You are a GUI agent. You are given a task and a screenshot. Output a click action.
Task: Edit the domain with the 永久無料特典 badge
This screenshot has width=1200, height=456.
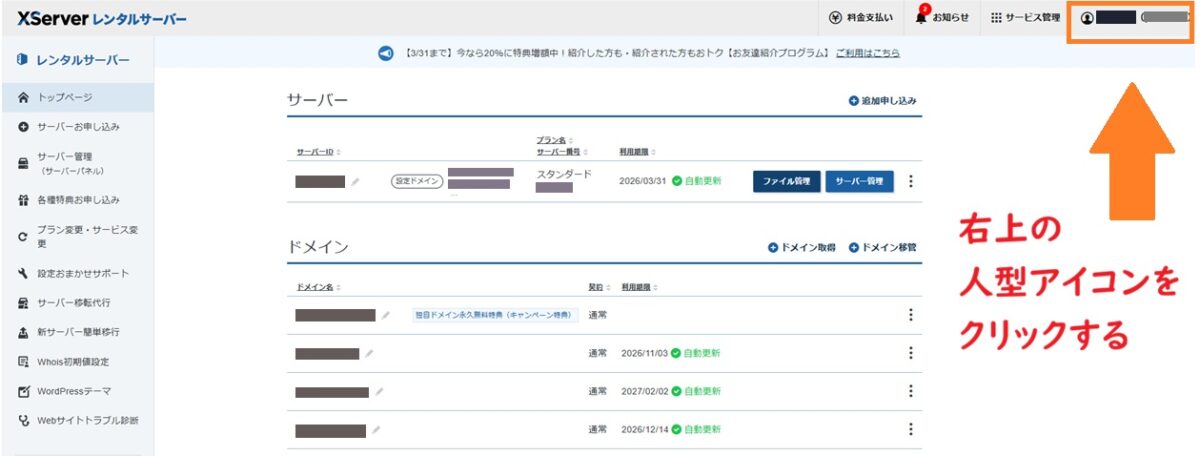386,316
